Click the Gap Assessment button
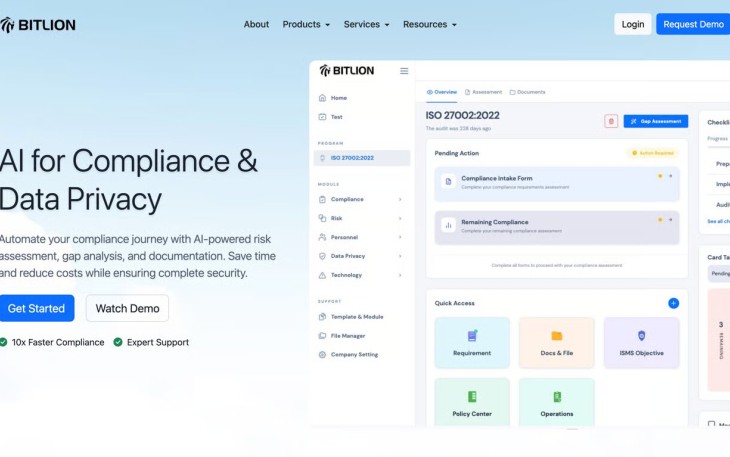This screenshot has width=730, height=457. (x=656, y=121)
